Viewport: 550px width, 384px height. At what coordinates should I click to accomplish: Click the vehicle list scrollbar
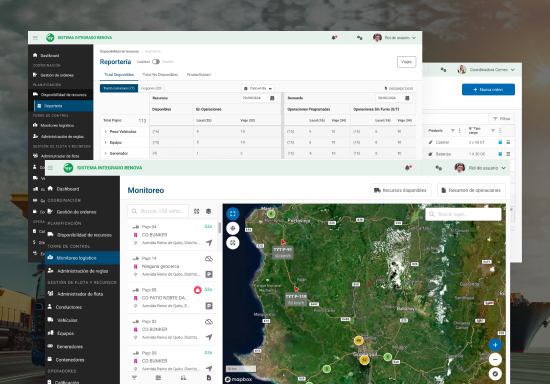coord(220,228)
